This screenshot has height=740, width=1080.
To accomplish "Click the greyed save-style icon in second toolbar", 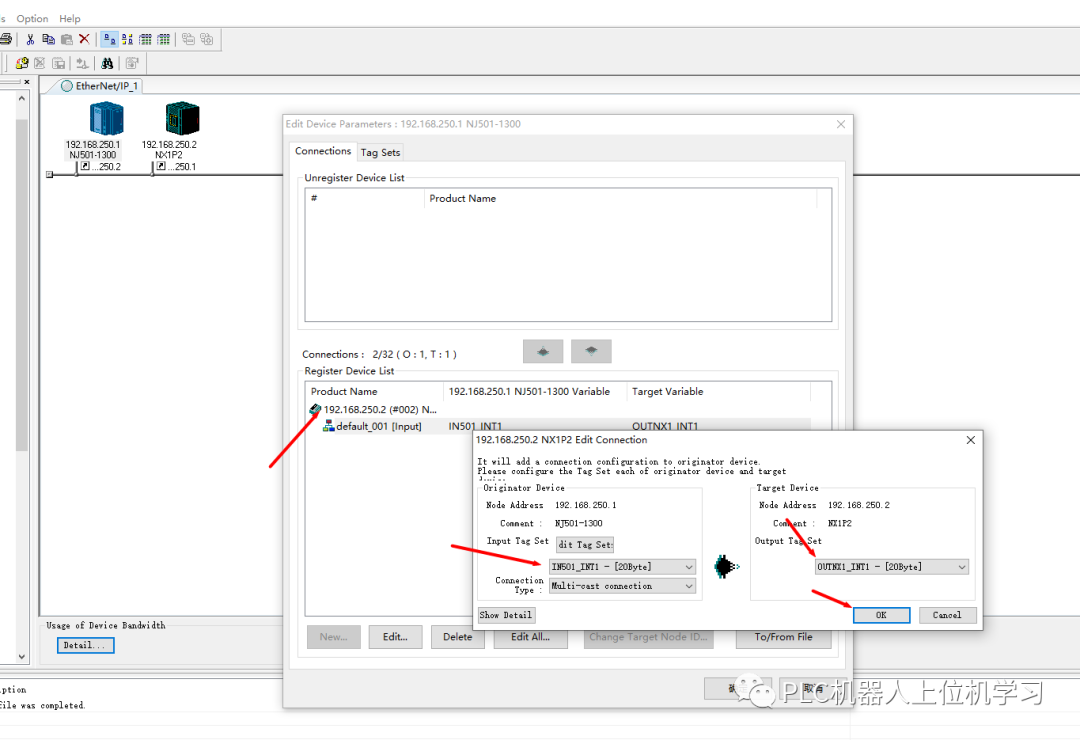I will [59, 63].
